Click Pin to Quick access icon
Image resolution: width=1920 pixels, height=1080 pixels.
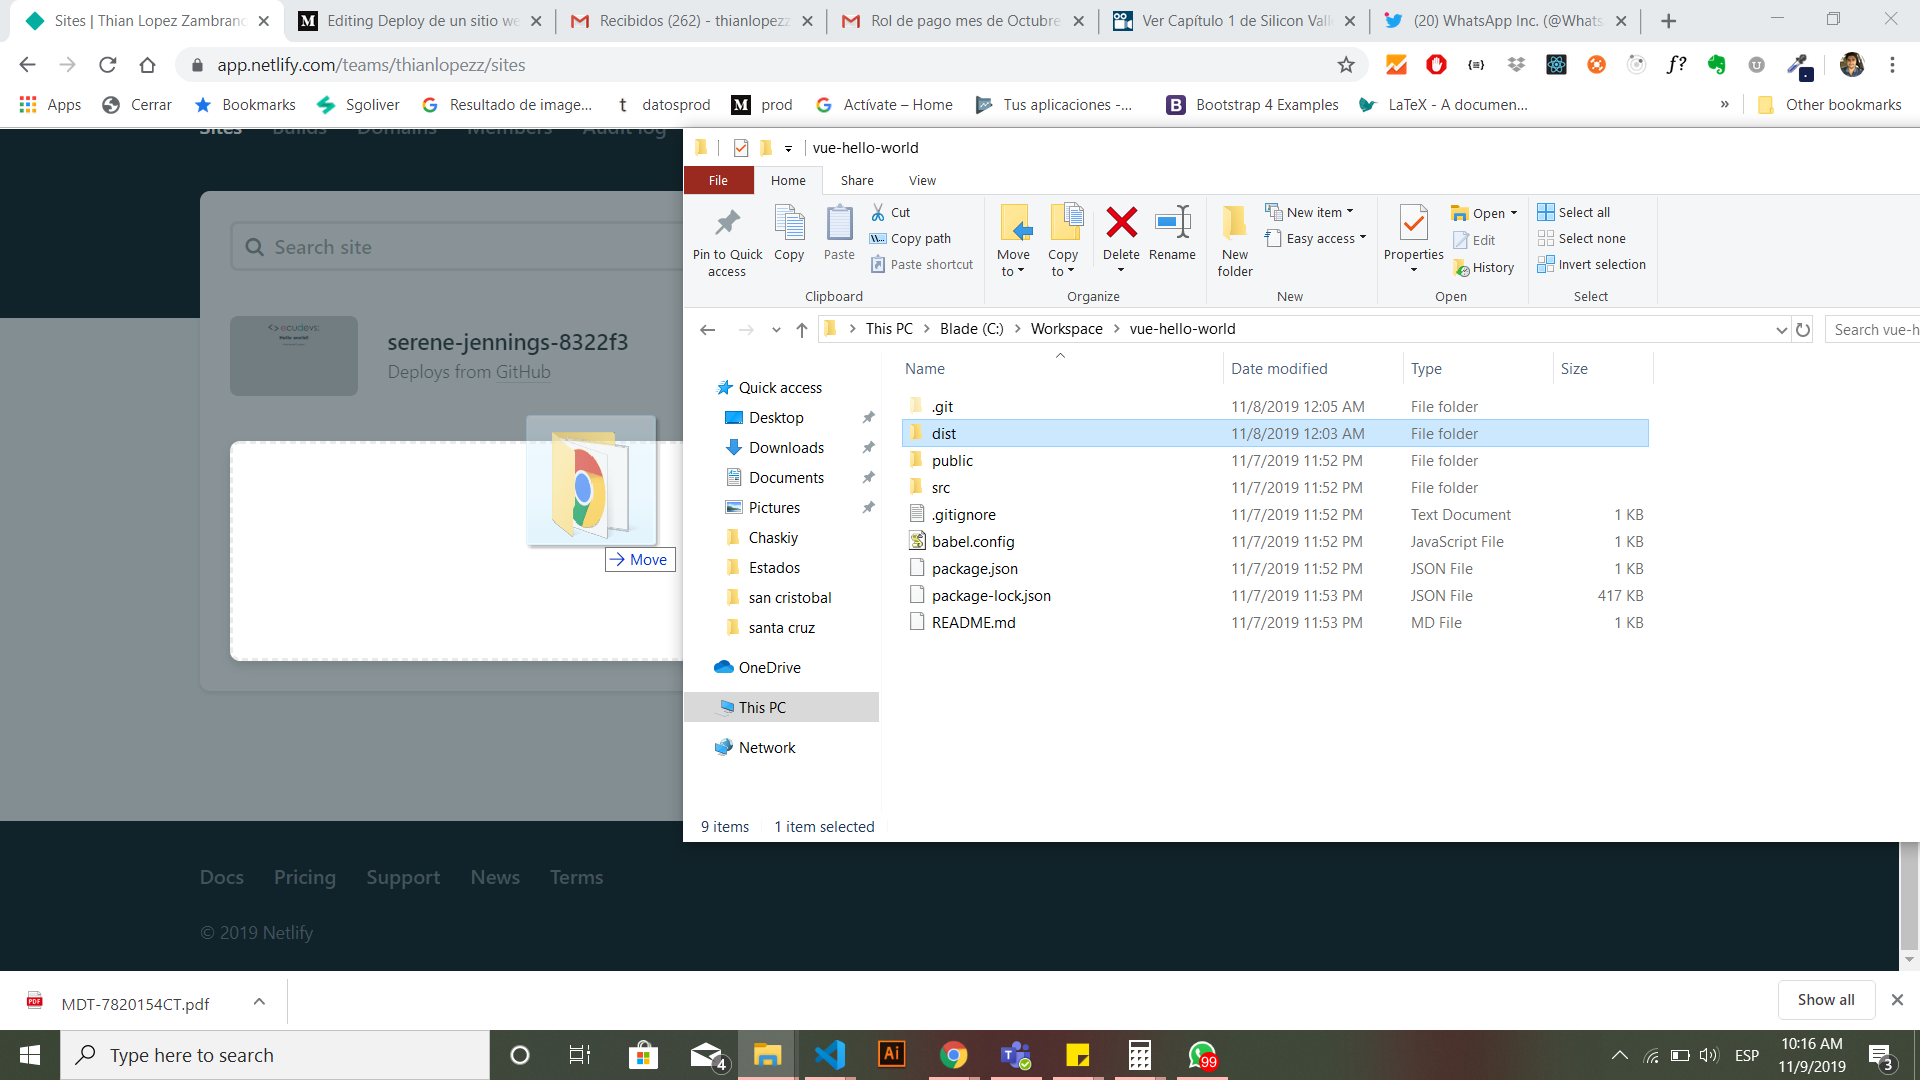pyautogui.click(x=727, y=224)
